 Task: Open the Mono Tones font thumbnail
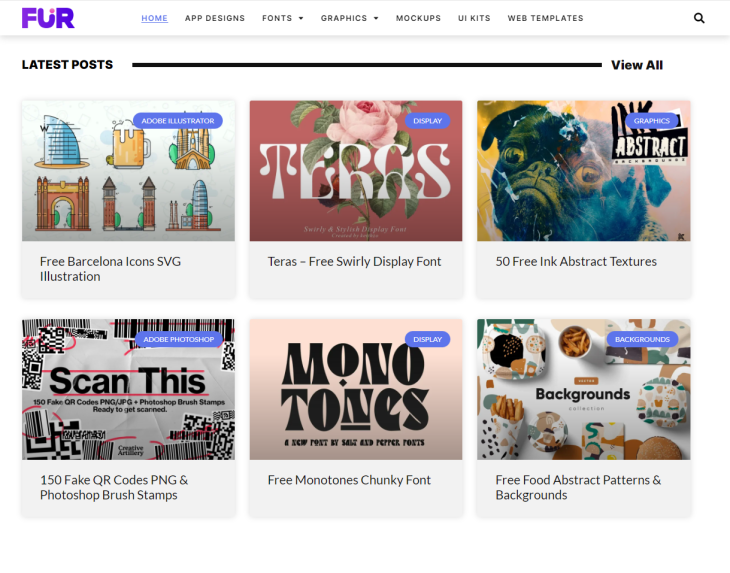click(356, 390)
